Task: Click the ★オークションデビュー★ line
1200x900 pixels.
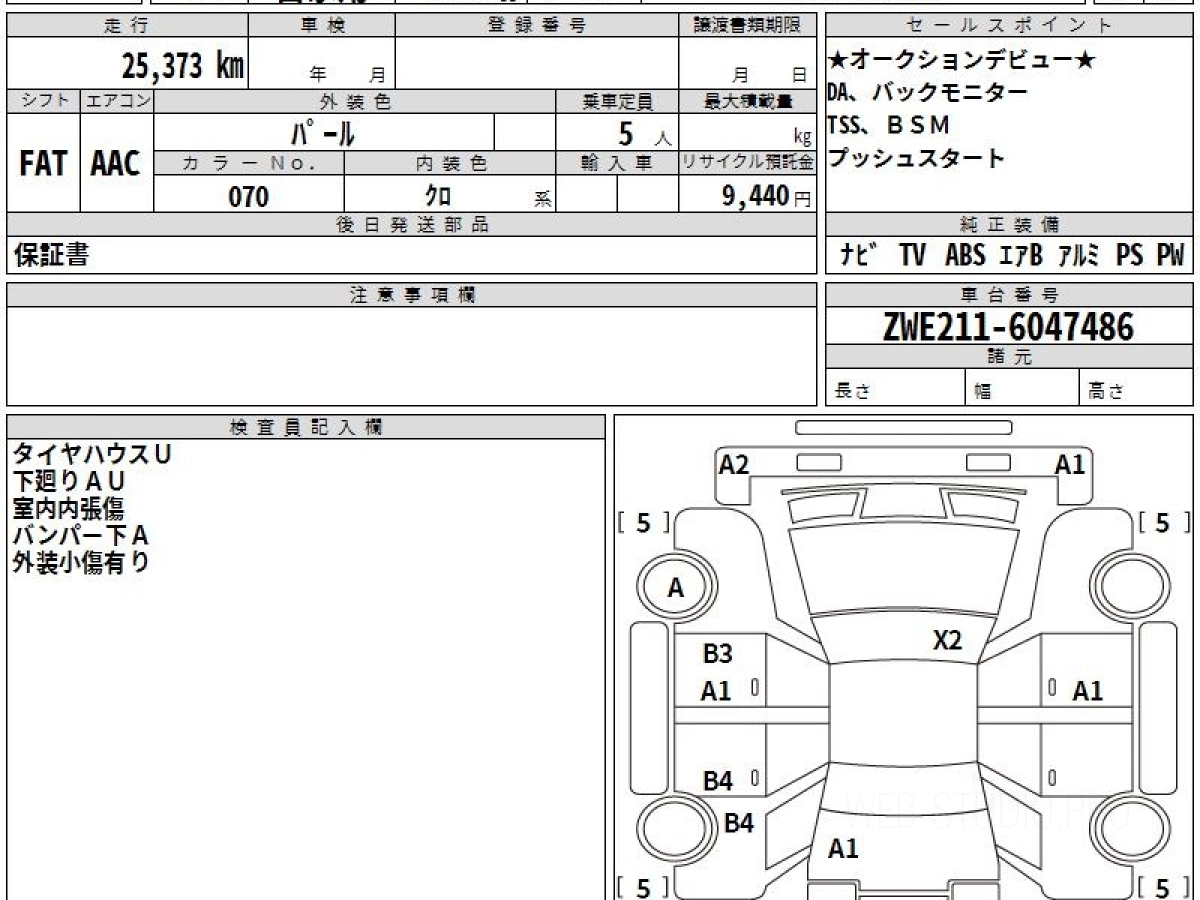Action: 962,61
